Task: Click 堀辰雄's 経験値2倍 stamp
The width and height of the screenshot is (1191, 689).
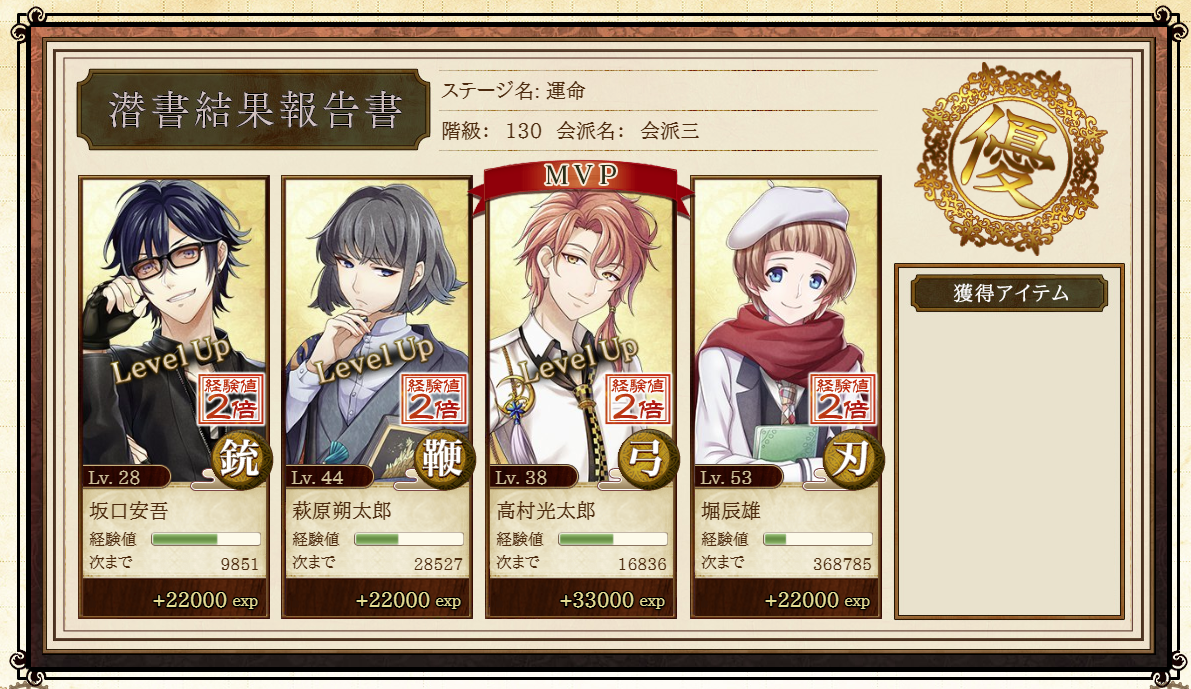Action: [842, 399]
